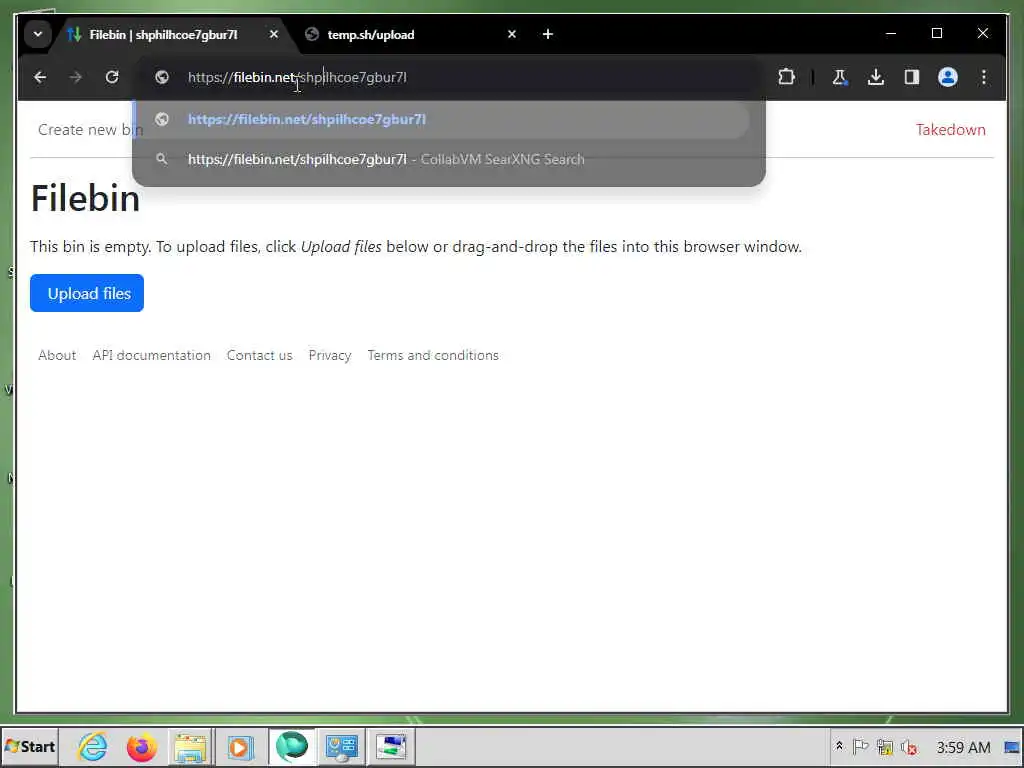Open the Privacy footer link
Viewport: 1024px width, 768px height.
tap(330, 355)
